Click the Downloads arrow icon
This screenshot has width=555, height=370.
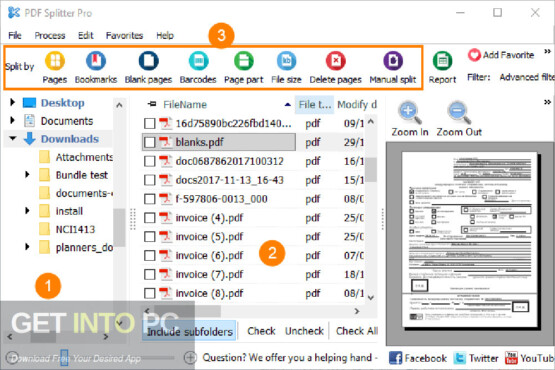click(x=29, y=139)
